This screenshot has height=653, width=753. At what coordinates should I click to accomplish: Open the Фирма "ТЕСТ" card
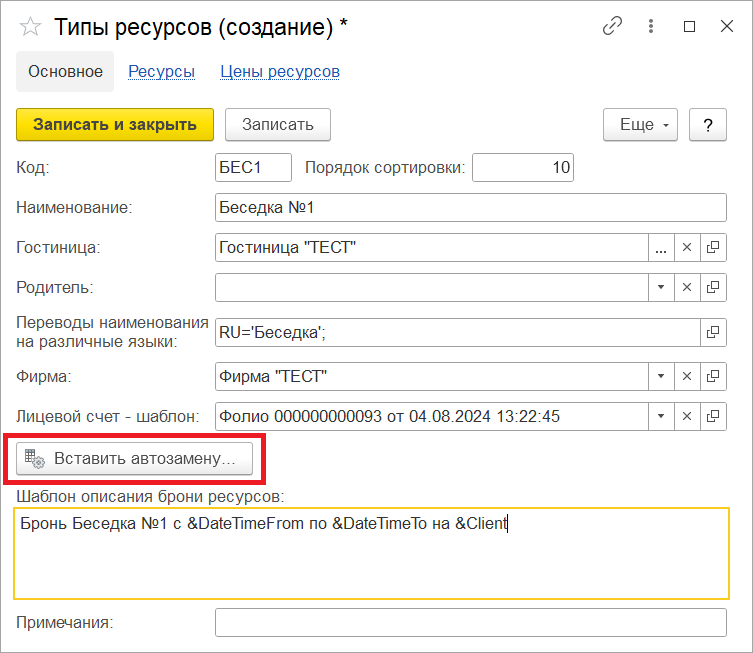713,376
